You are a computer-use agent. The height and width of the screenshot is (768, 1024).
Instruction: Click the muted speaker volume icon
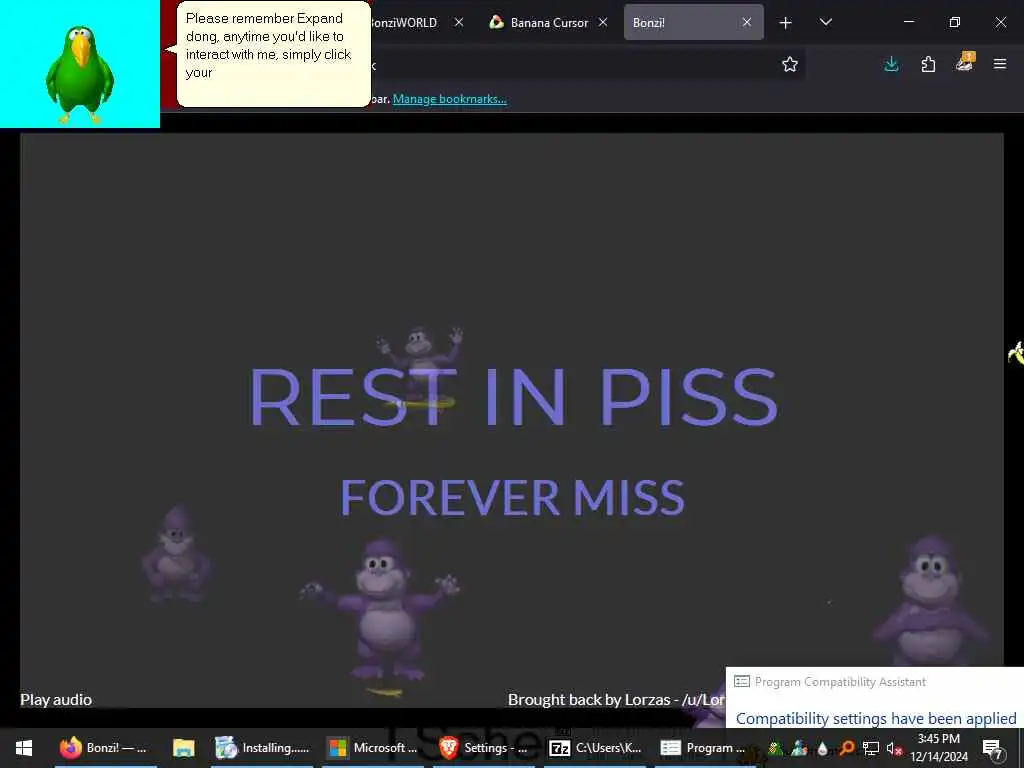894,748
